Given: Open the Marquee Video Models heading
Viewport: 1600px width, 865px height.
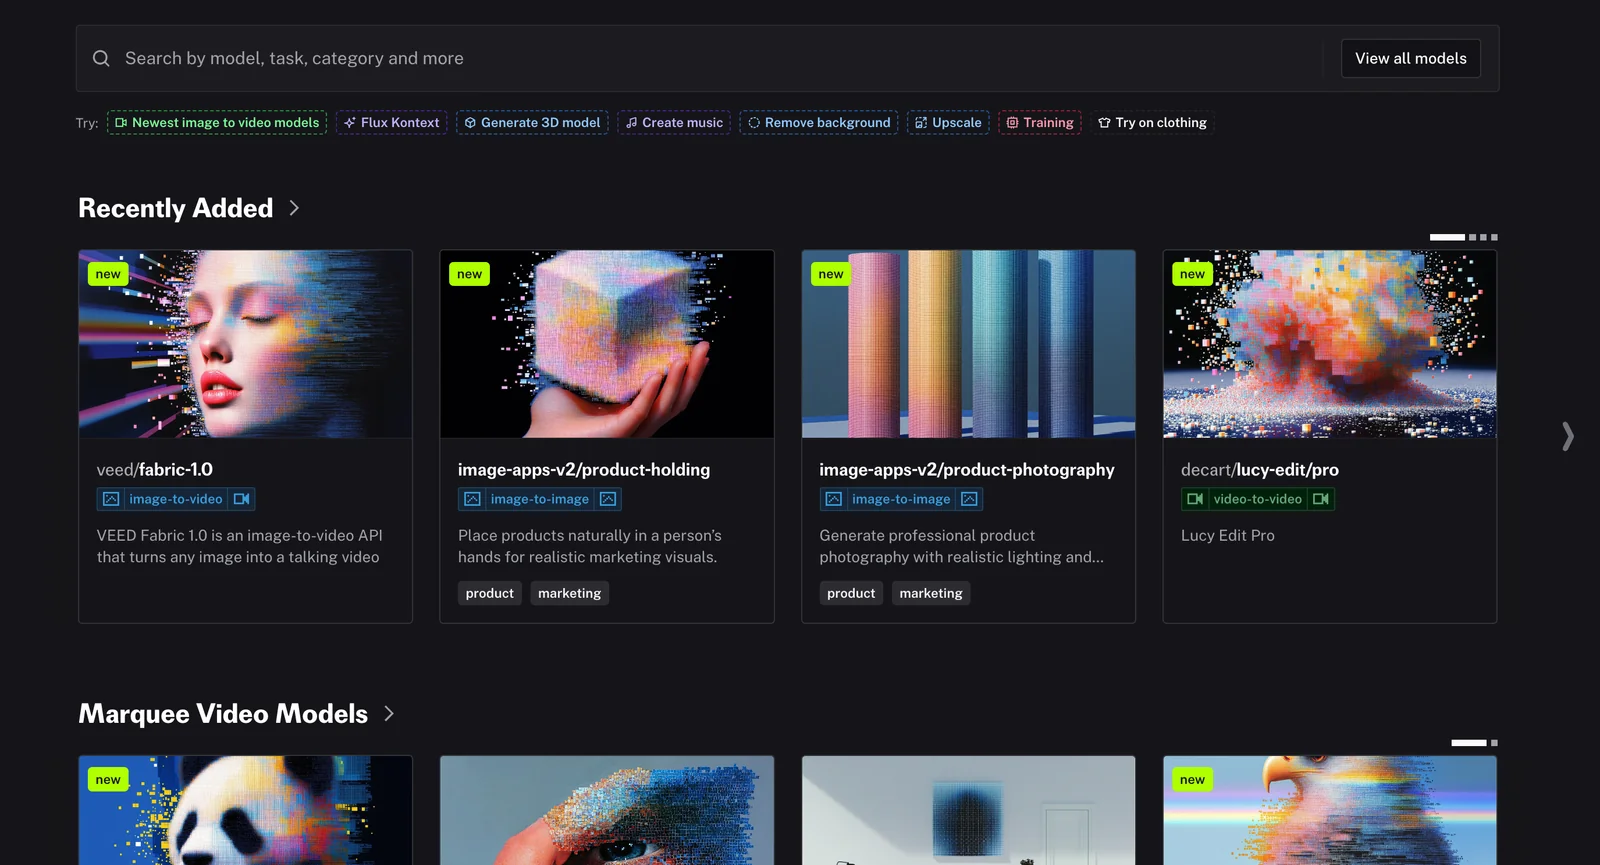Looking at the screenshot, I should point(223,714).
